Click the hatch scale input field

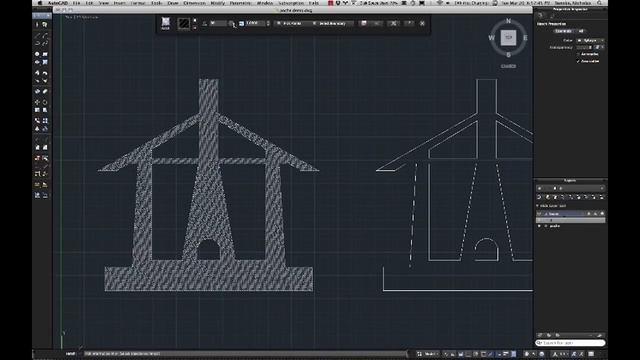click(x=255, y=23)
